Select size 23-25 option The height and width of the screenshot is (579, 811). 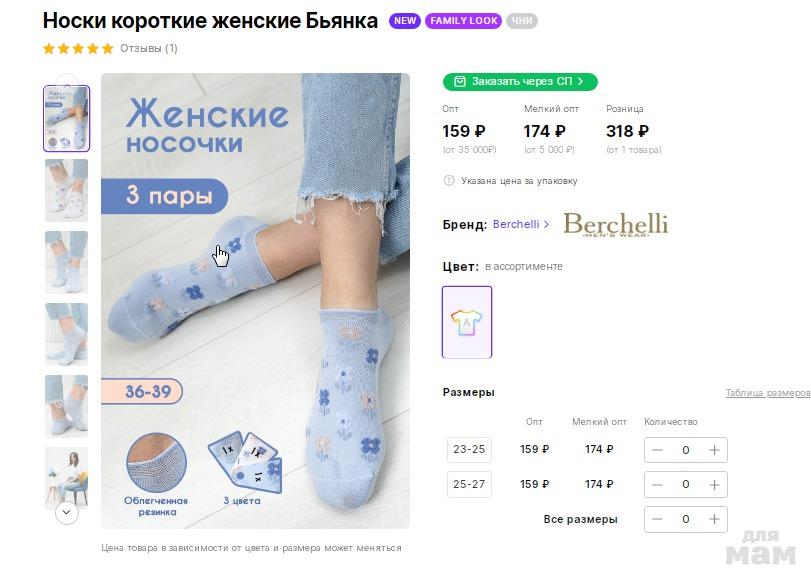pos(469,450)
